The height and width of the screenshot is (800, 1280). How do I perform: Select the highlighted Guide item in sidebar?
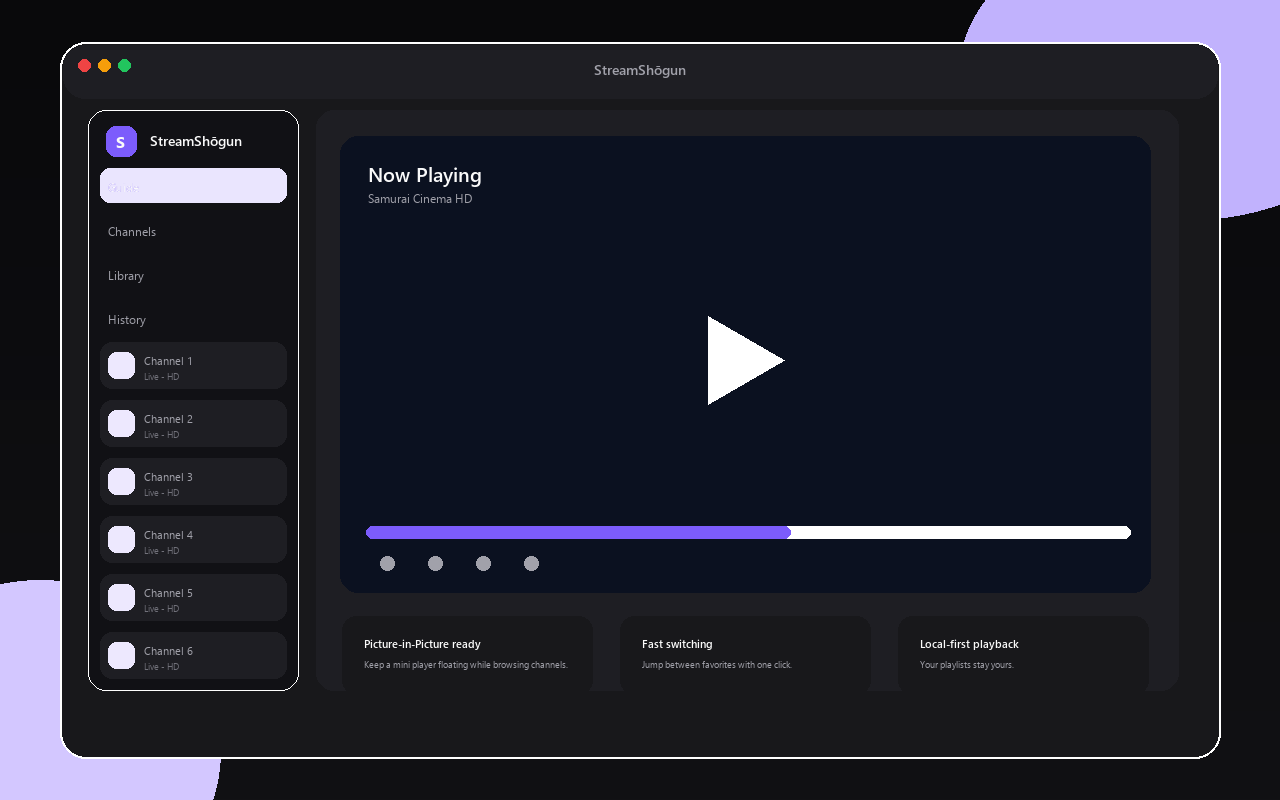[x=193, y=186]
